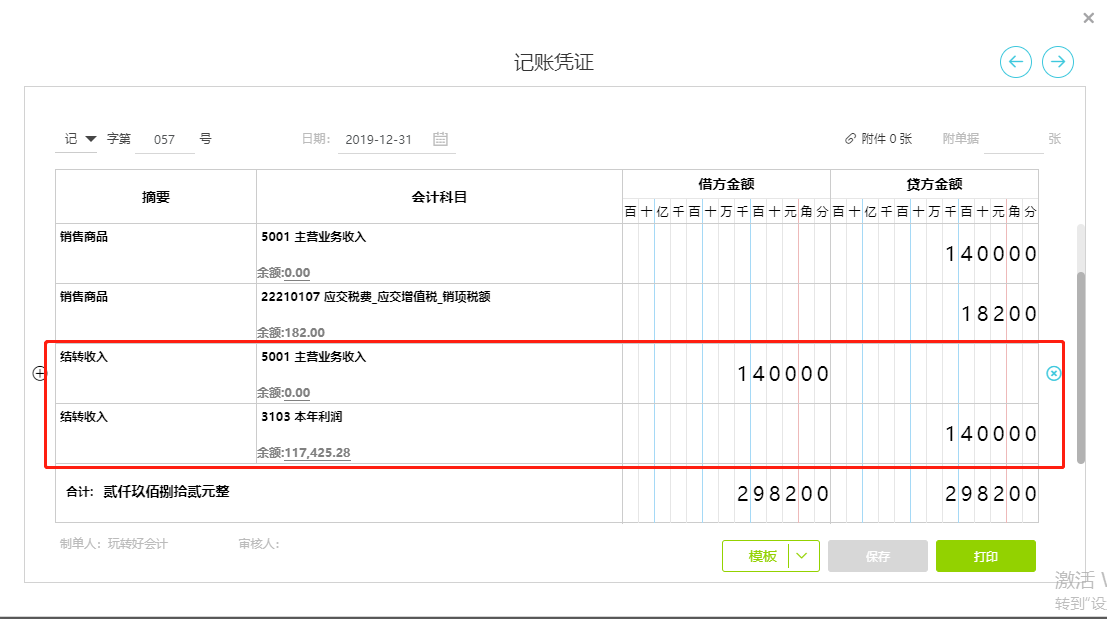Viewport: 1107px width, 619px height.
Task: Open balance link 117,425.28 for 本年利润
Action: tap(317, 453)
